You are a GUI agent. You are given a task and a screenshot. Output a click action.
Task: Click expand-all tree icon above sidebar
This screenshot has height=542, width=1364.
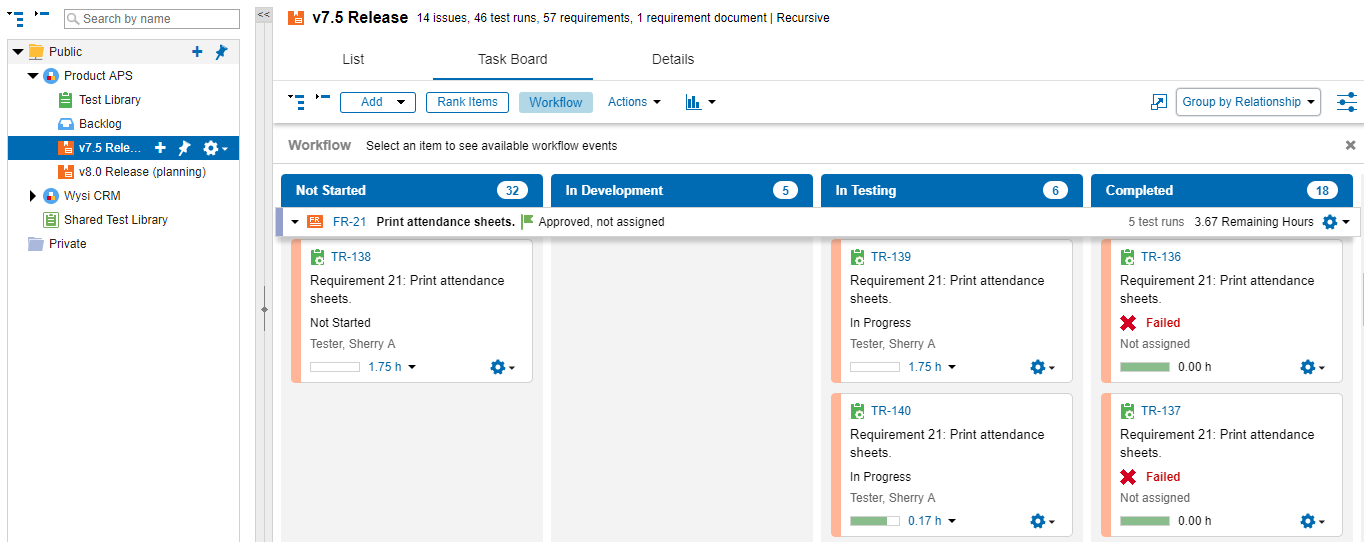15,18
